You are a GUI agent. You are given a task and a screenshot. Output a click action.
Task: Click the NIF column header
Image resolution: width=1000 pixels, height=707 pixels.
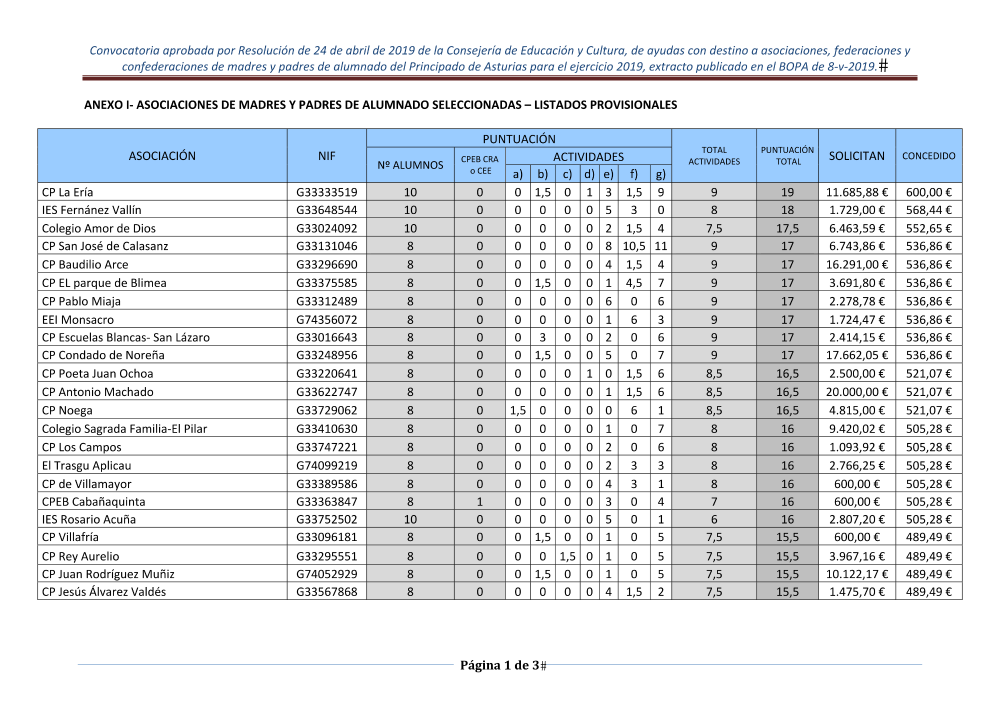(x=327, y=156)
